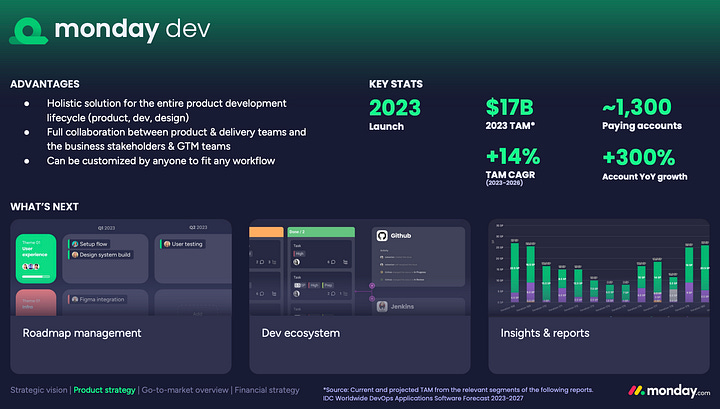Click the Jenkins icon in Dev ecosystem card
The height and width of the screenshot is (409, 720).
(x=382, y=306)
